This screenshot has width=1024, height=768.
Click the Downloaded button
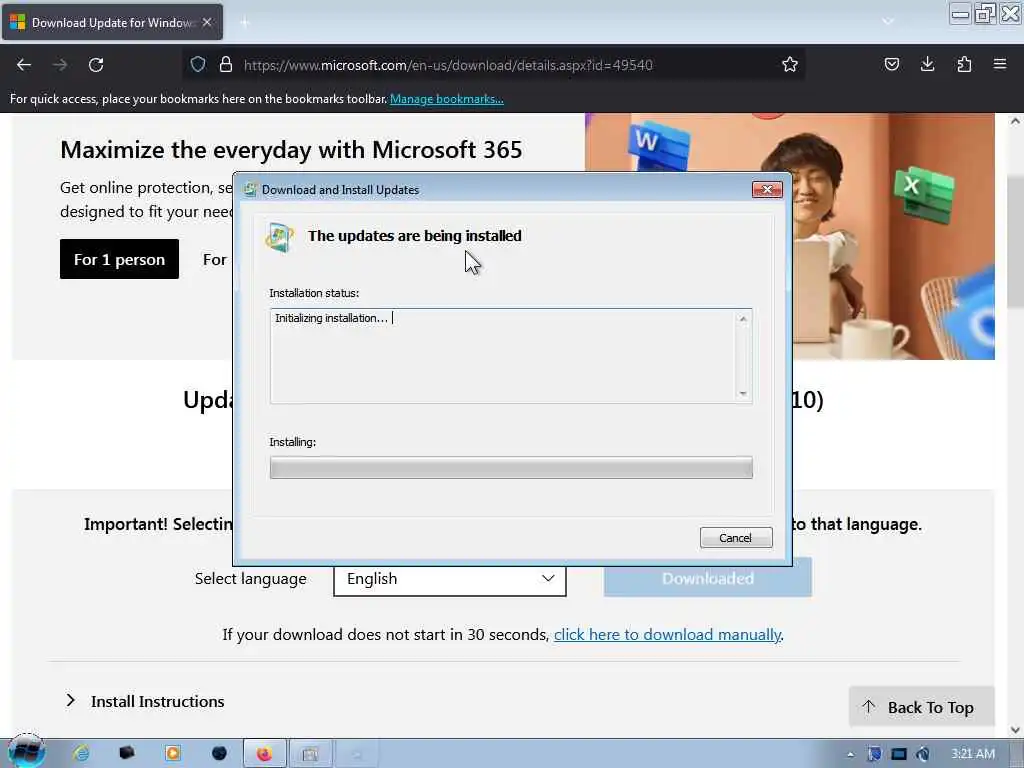(x=708, y=579)
